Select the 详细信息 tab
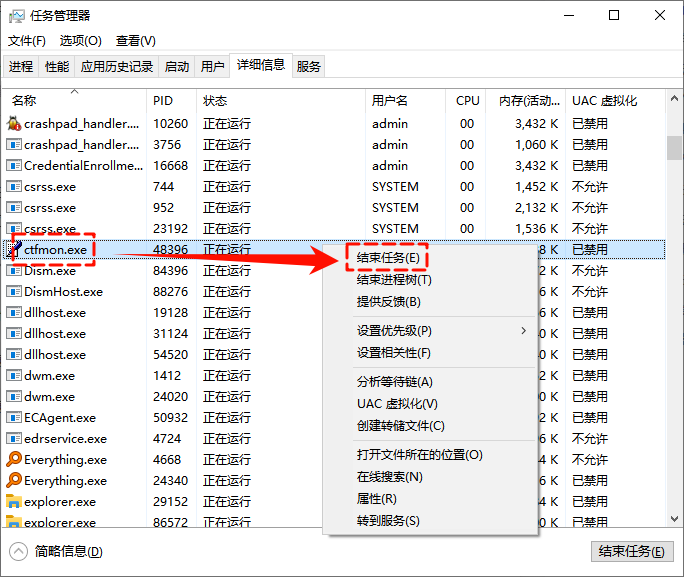 [x=260, y=65]
